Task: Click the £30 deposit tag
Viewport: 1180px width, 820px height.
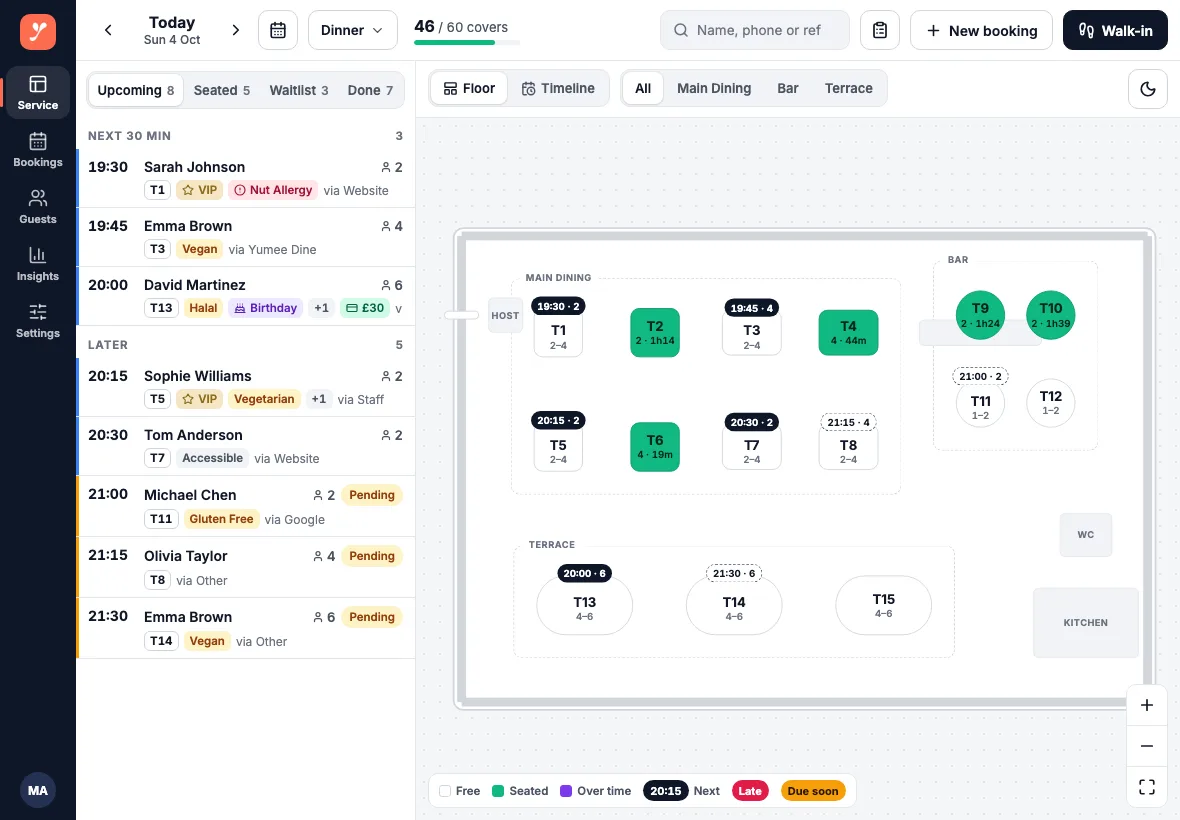Action: tap(365, 308)
